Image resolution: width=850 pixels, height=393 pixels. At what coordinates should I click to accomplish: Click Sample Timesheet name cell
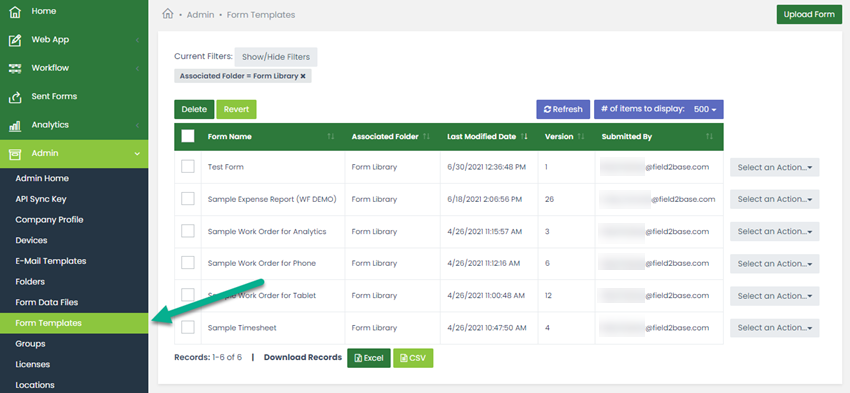tap(242, 328)
